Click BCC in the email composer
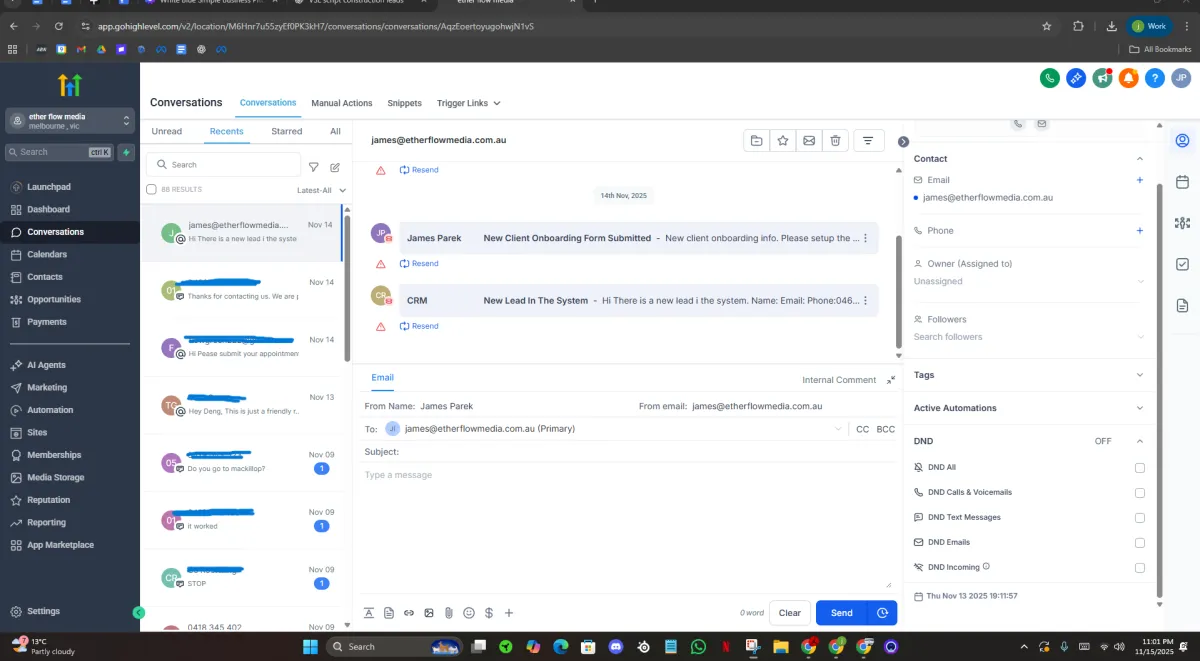Screen dimensions: 1200x661 pos(886,429)
